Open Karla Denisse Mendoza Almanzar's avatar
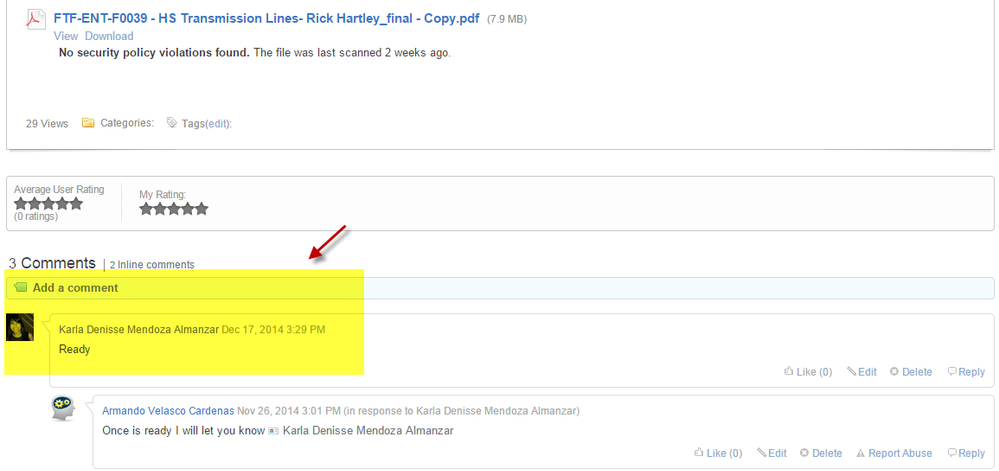The height and width of the screenshot is (471, 999). click(x=20, y=327)
